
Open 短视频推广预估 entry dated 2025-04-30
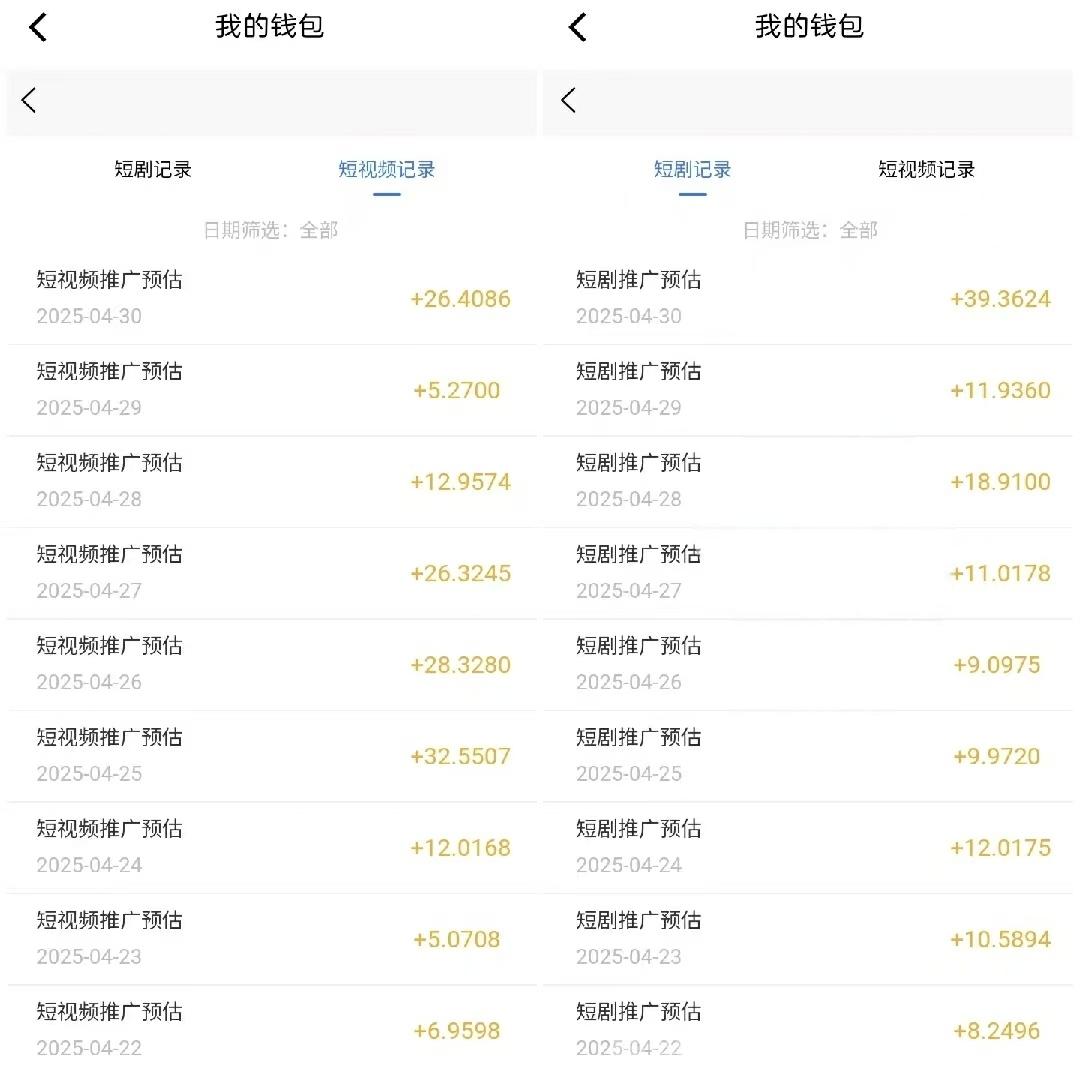point(271,298)
